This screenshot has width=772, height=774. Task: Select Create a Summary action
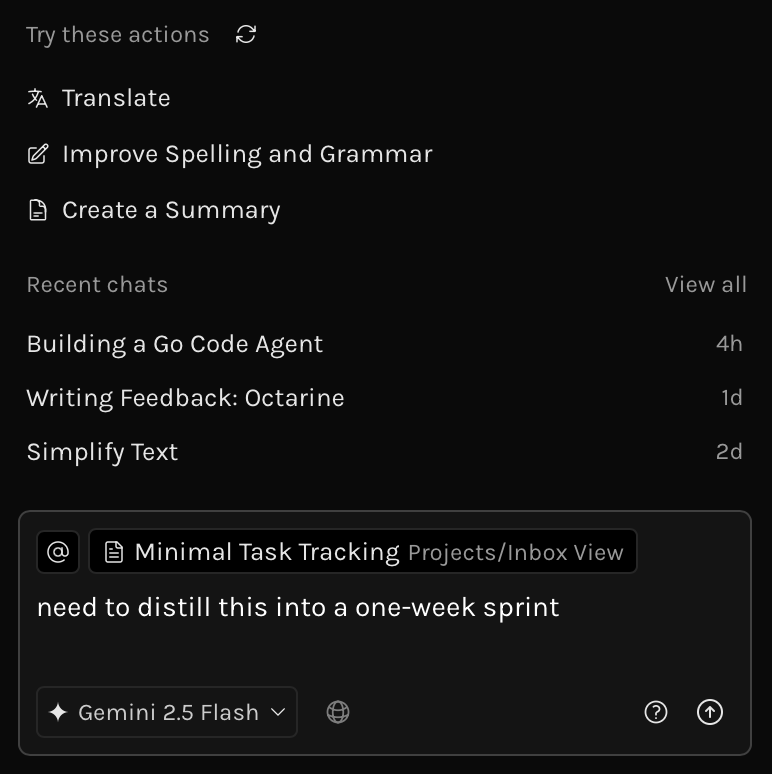171,210
